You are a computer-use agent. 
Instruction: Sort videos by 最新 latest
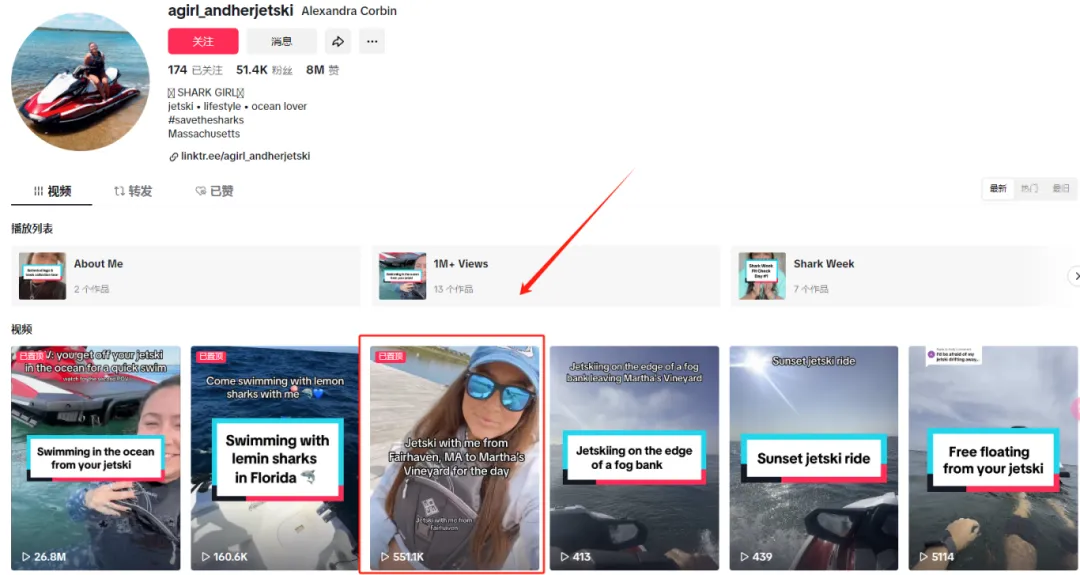(x=998, y=189)
